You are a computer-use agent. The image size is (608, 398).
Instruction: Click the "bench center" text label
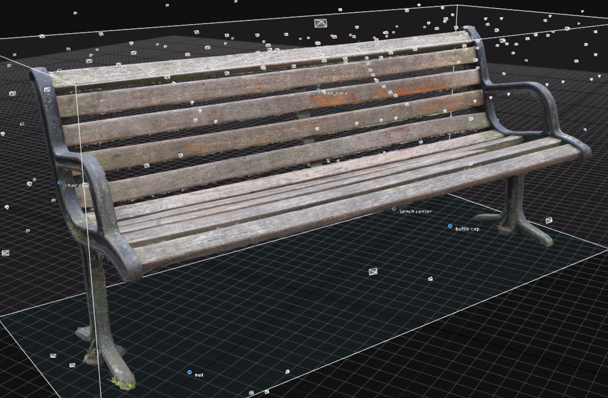pos(415,211)
